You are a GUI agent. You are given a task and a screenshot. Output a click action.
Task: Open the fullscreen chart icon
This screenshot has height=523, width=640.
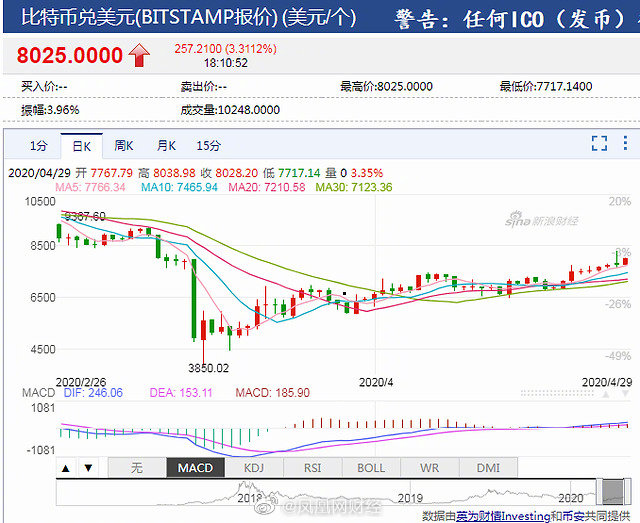tap(599, 143)
